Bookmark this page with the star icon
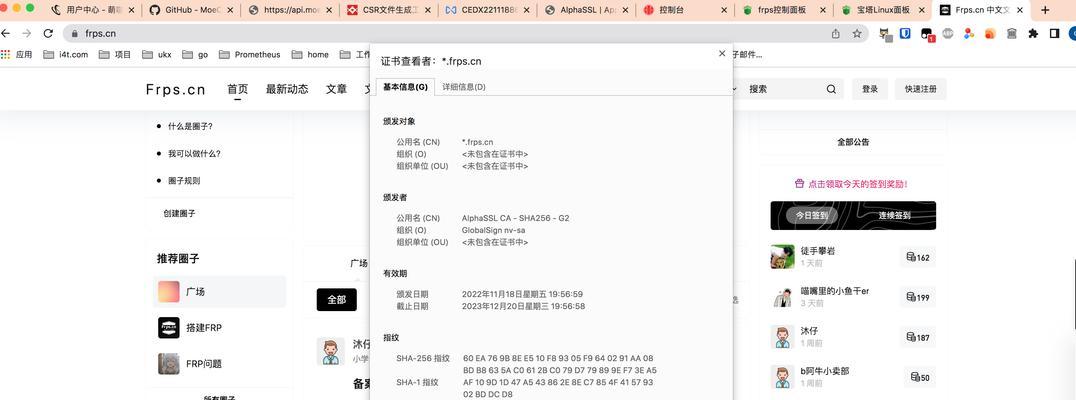1076x400 pixels. (857, 33)
